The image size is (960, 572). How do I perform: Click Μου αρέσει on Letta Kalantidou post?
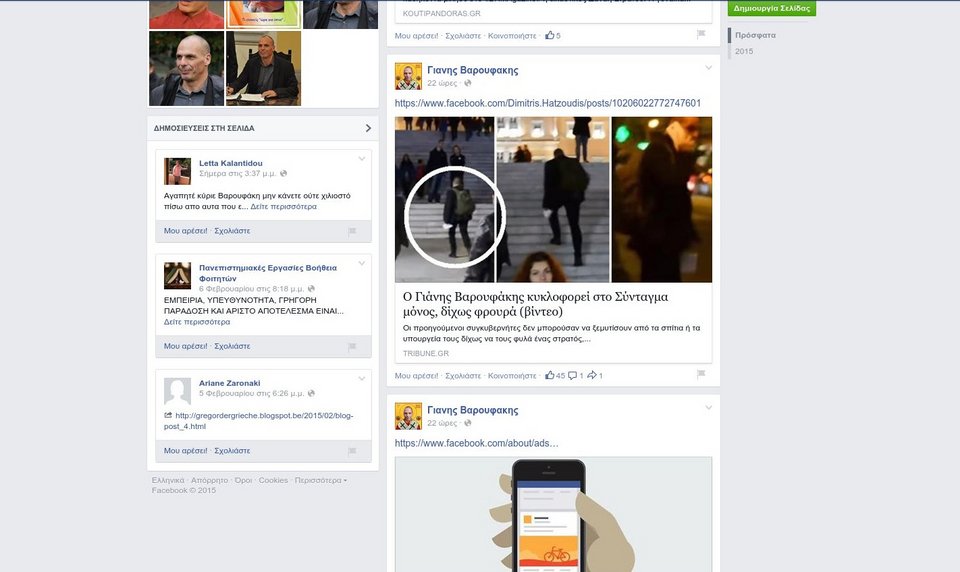click(x=186, y=231)
